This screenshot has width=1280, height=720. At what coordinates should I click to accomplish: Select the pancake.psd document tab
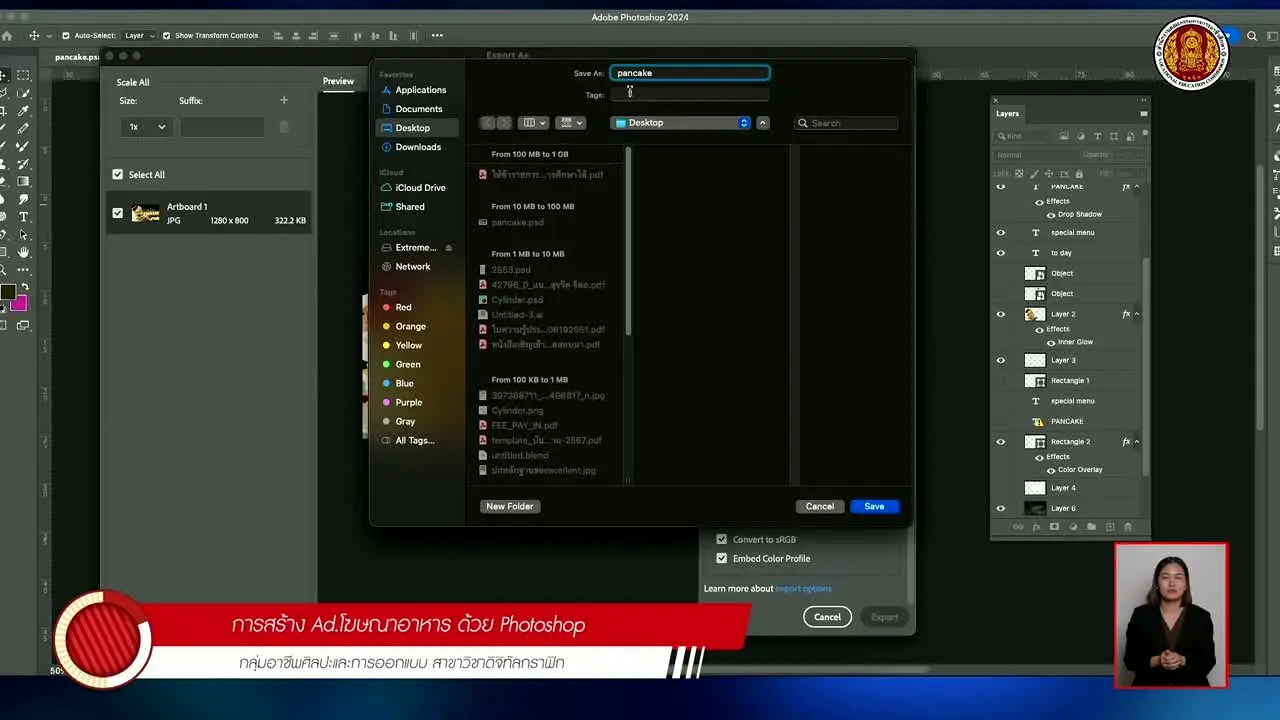tap(77, 57)
